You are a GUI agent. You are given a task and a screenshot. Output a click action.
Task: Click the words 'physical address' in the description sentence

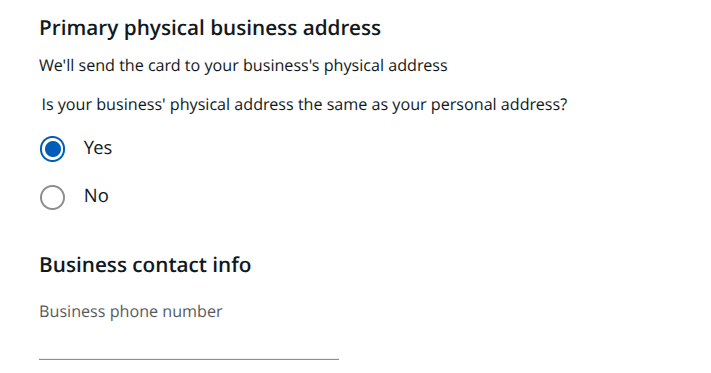coord(385,65)
